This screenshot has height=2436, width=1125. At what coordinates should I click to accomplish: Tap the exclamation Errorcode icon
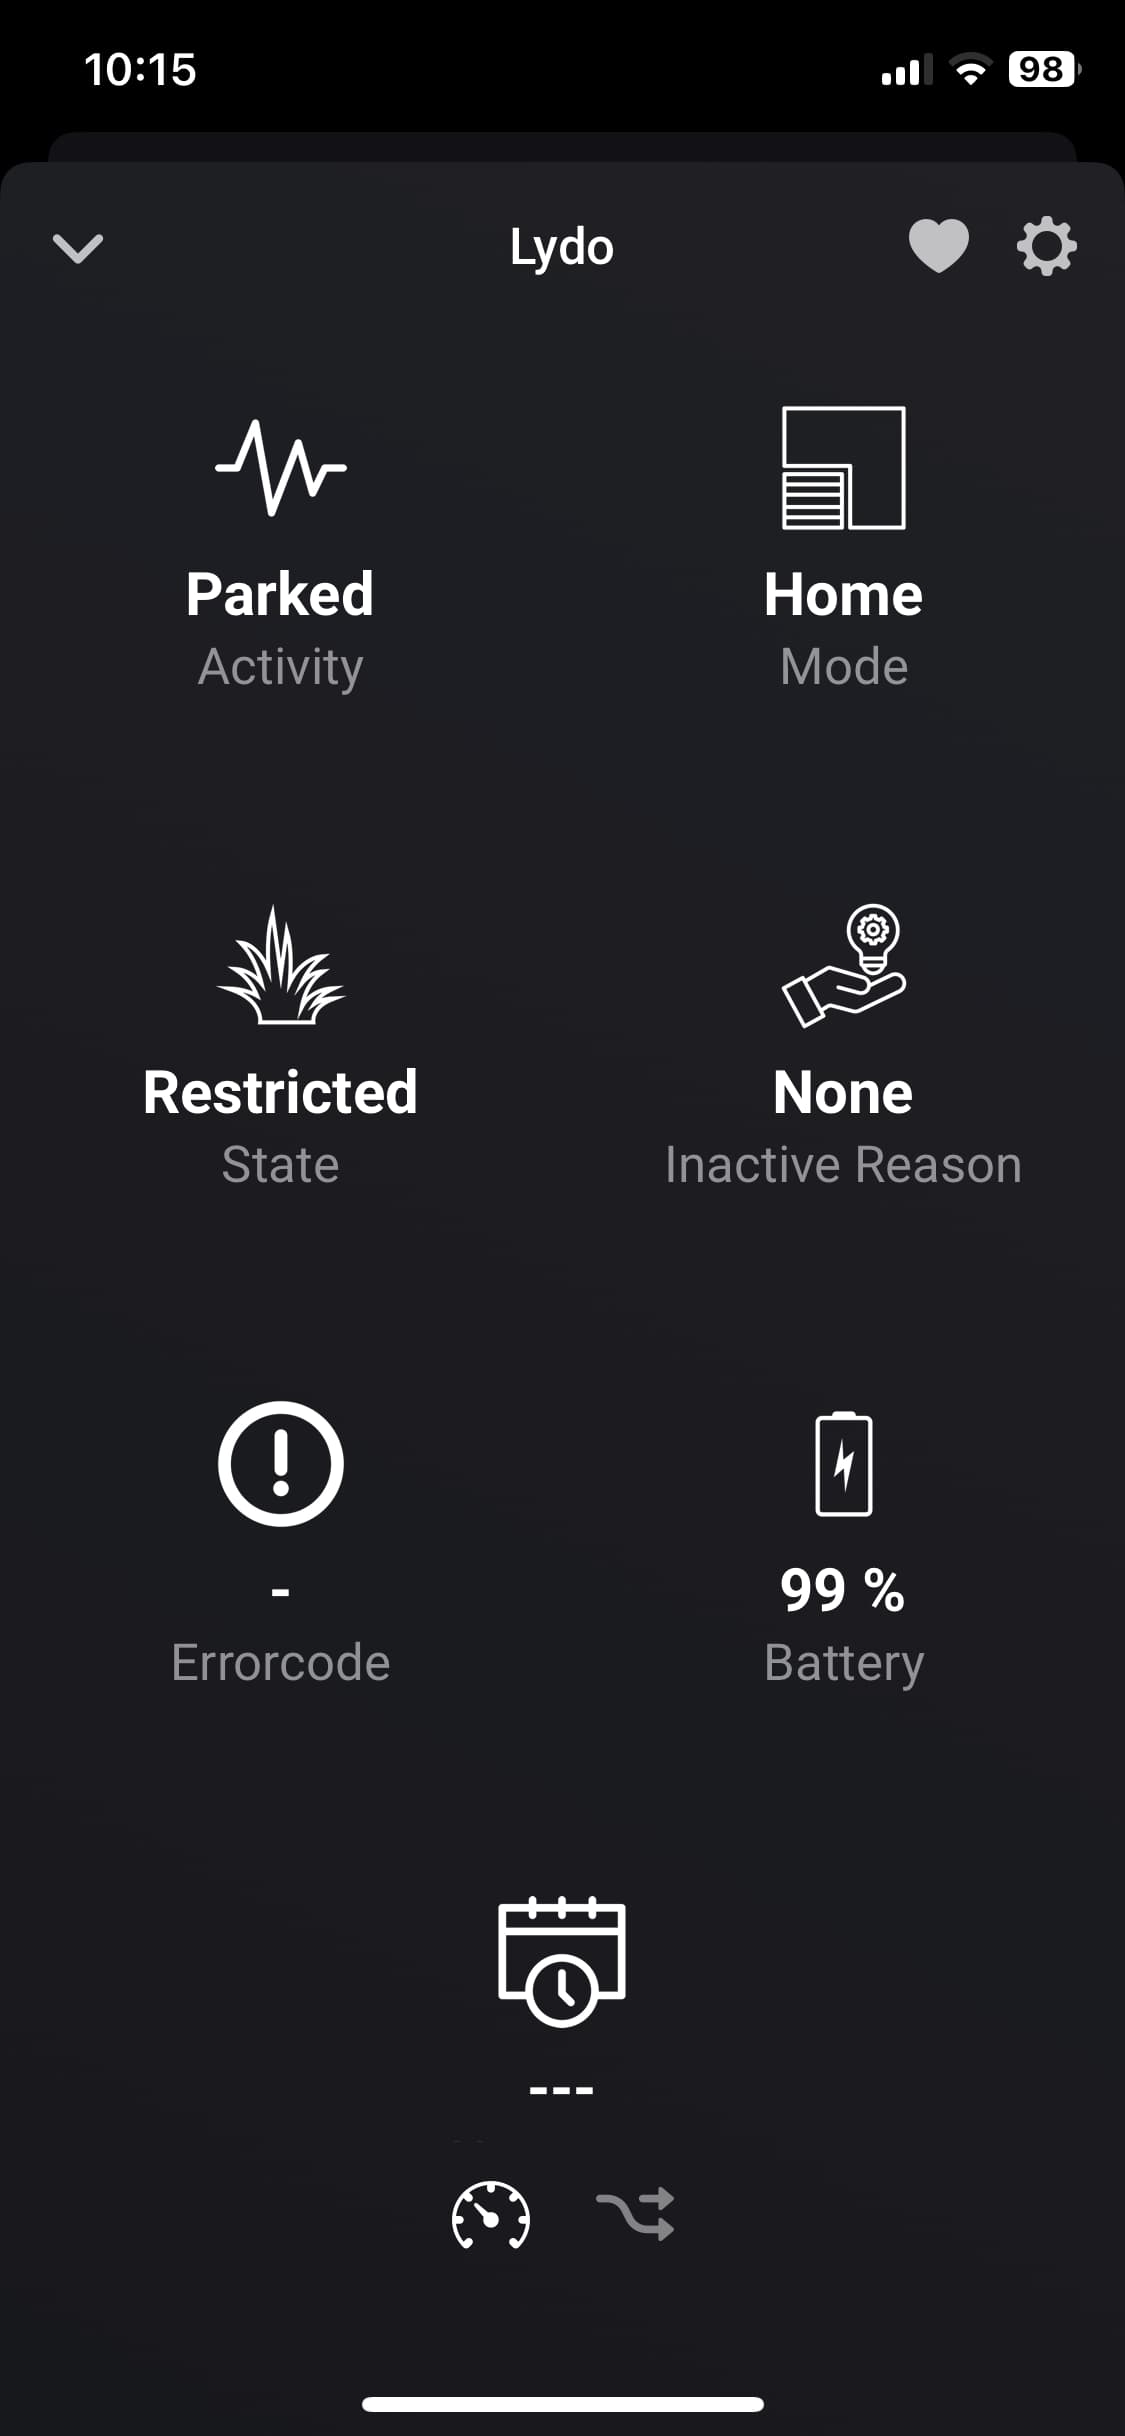[281, 1463]
